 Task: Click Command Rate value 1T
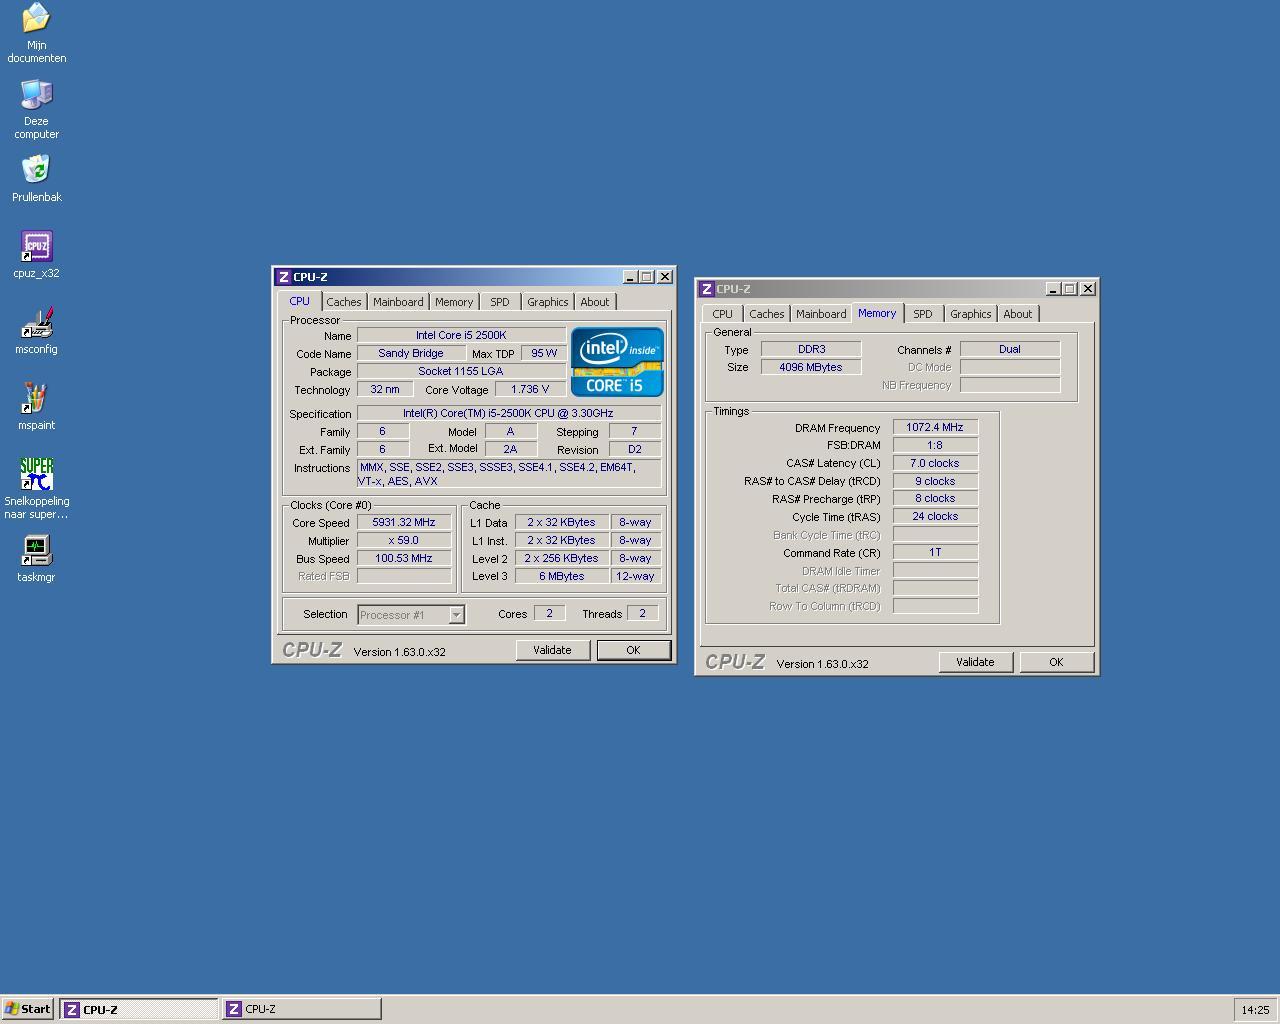935,552
